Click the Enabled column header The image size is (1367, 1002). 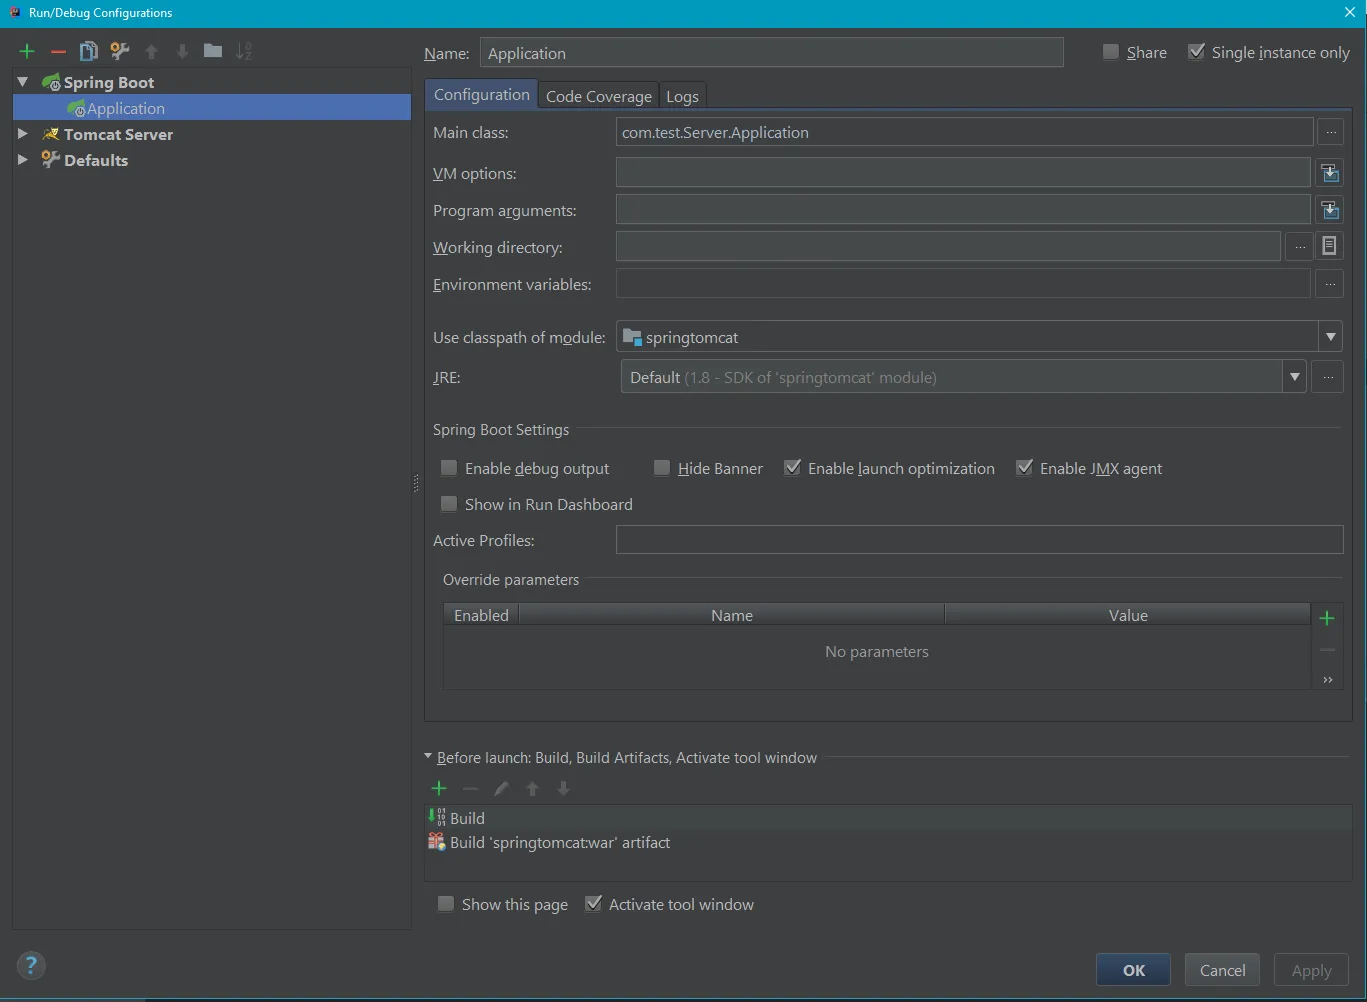[481, 615]
